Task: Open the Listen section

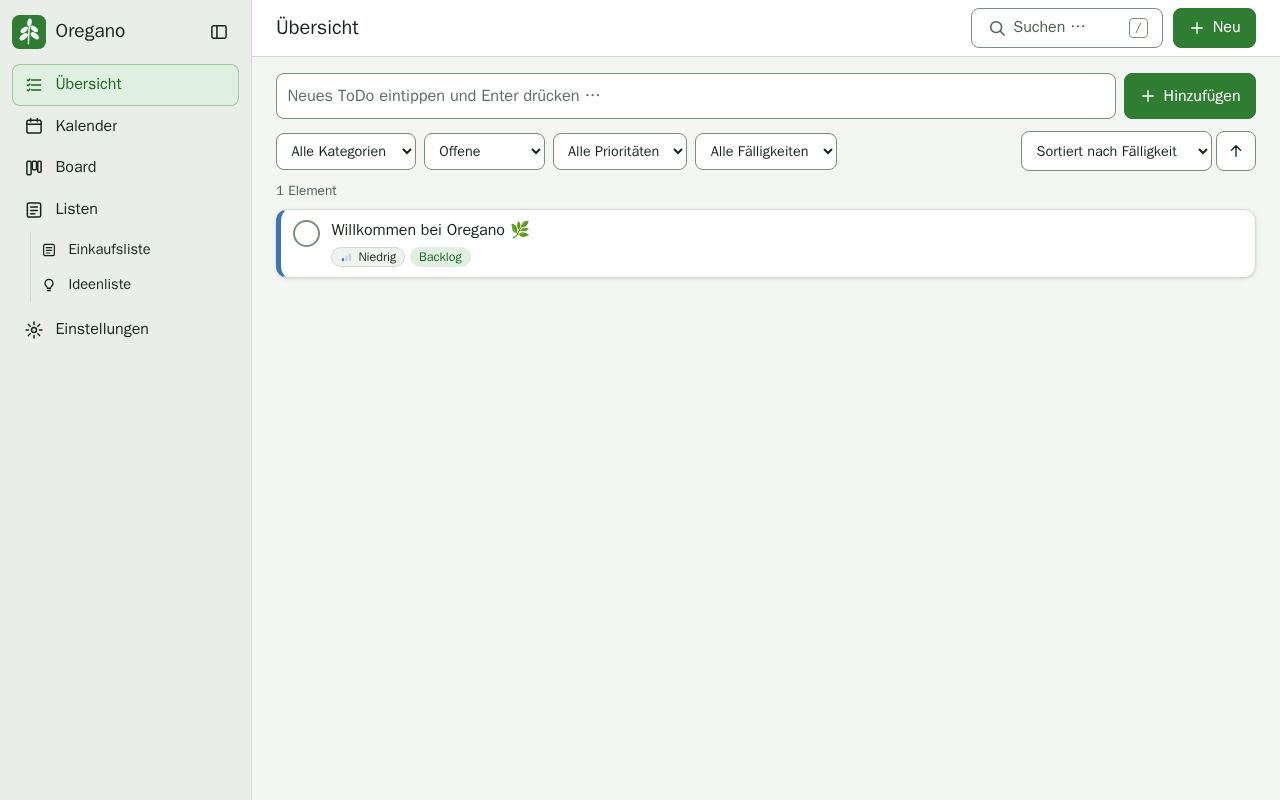Action: pyautogui.click(x=125, y=209)
